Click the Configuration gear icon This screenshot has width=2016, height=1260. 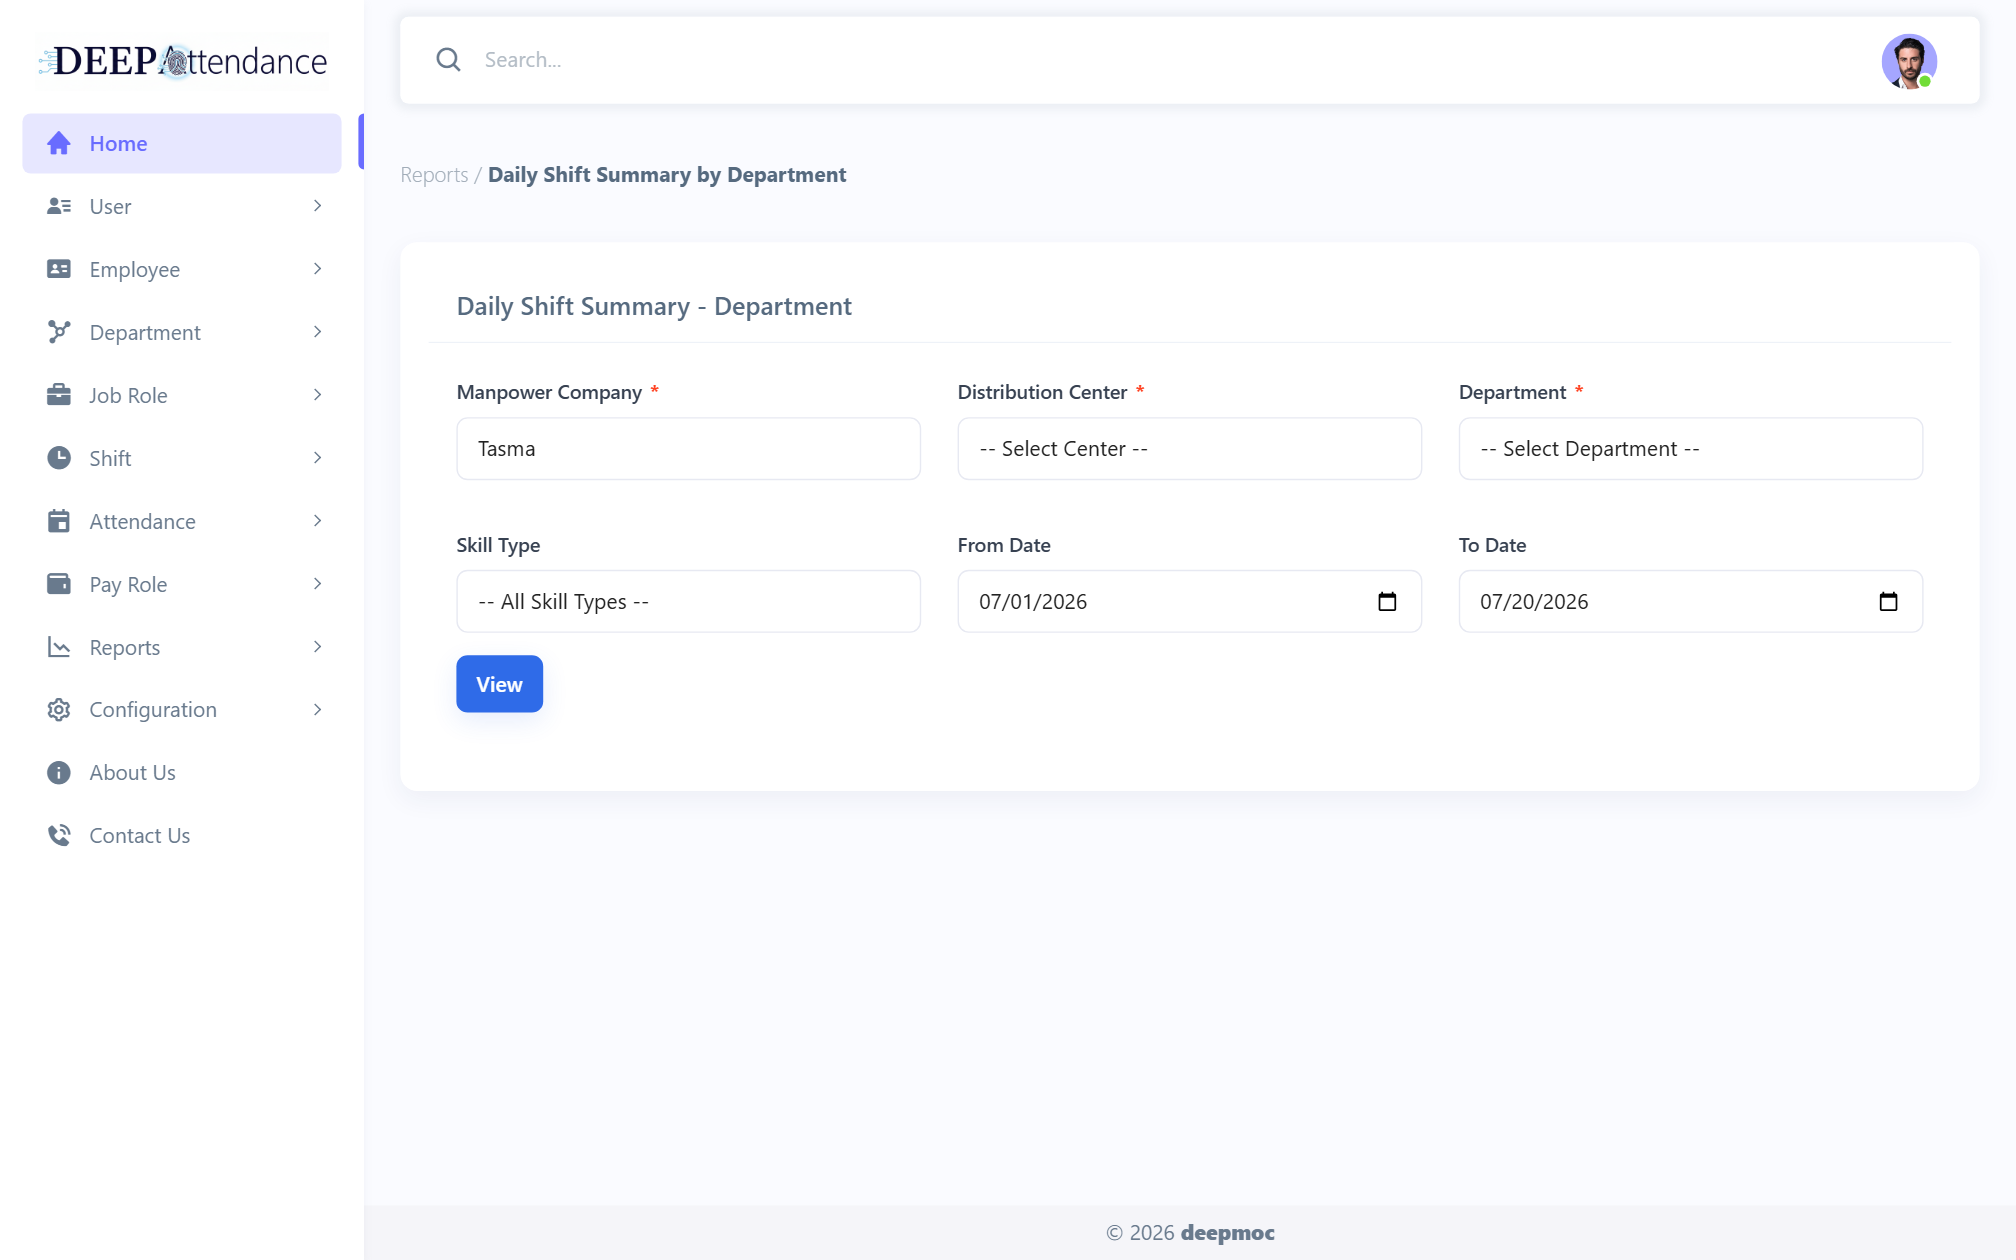pyautogui.click(x=59, y=710)
